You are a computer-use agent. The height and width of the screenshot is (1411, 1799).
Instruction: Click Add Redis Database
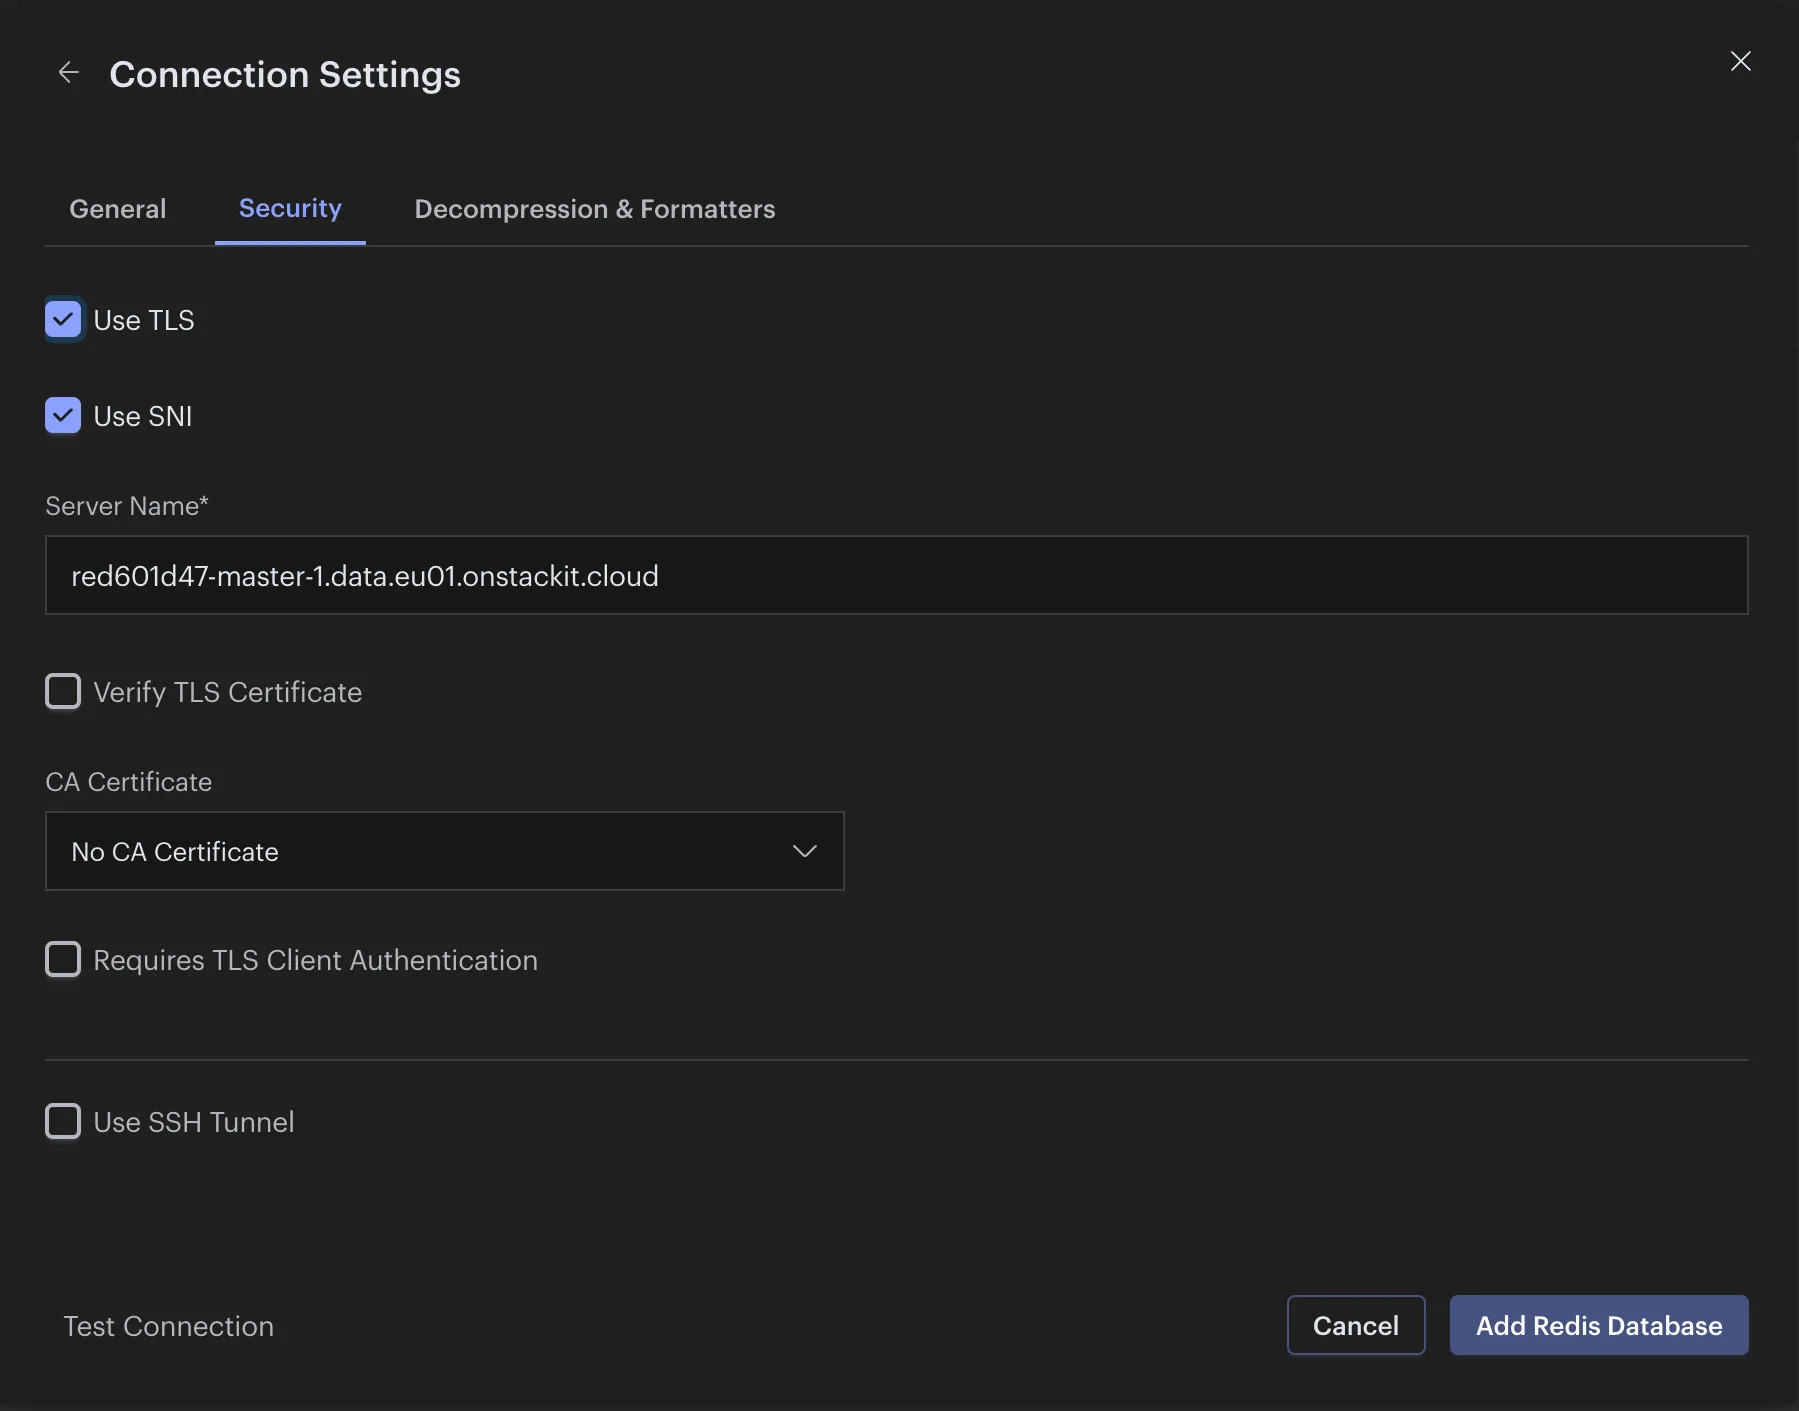[x=1598, y=1325]
